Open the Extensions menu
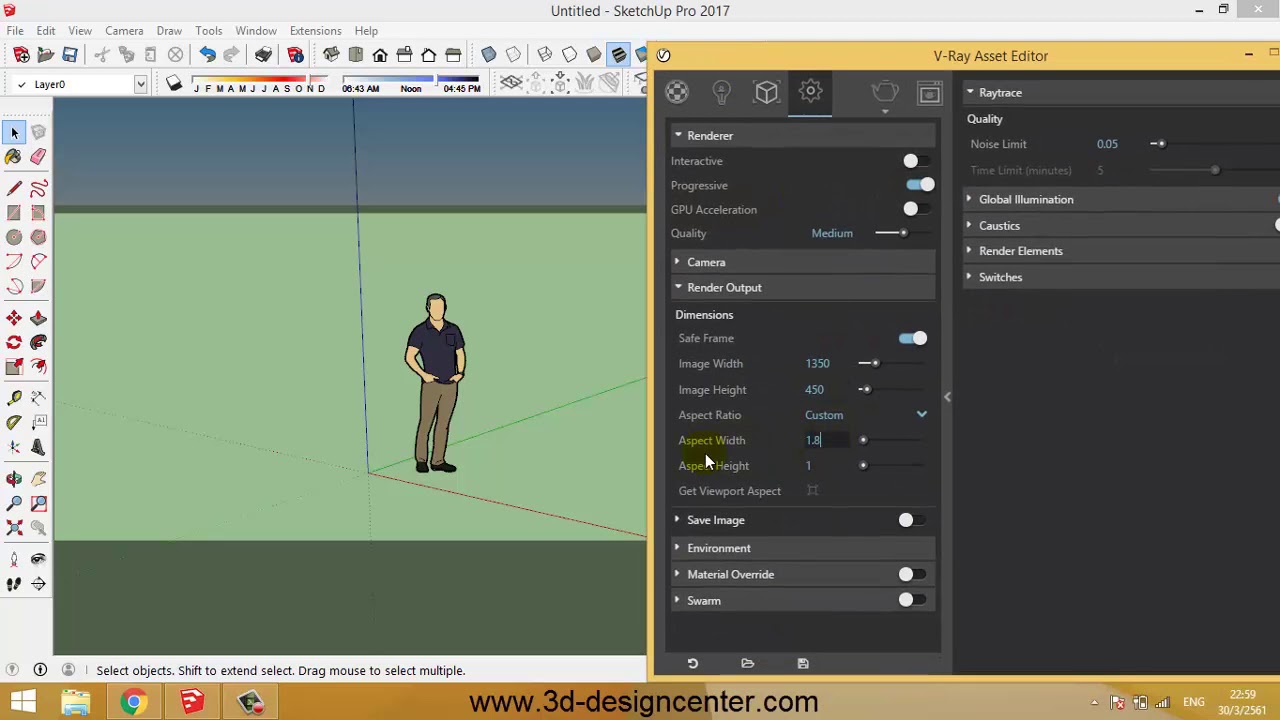Screen dimensions: 1280x720 pos(315,31)
